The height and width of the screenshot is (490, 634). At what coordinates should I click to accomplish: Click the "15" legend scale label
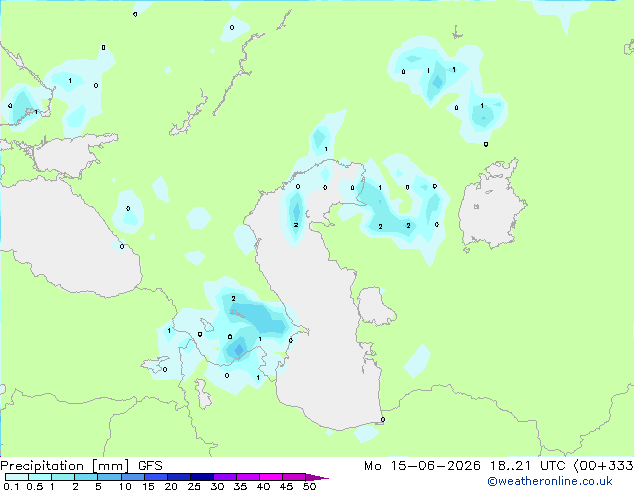coord(148,486)
